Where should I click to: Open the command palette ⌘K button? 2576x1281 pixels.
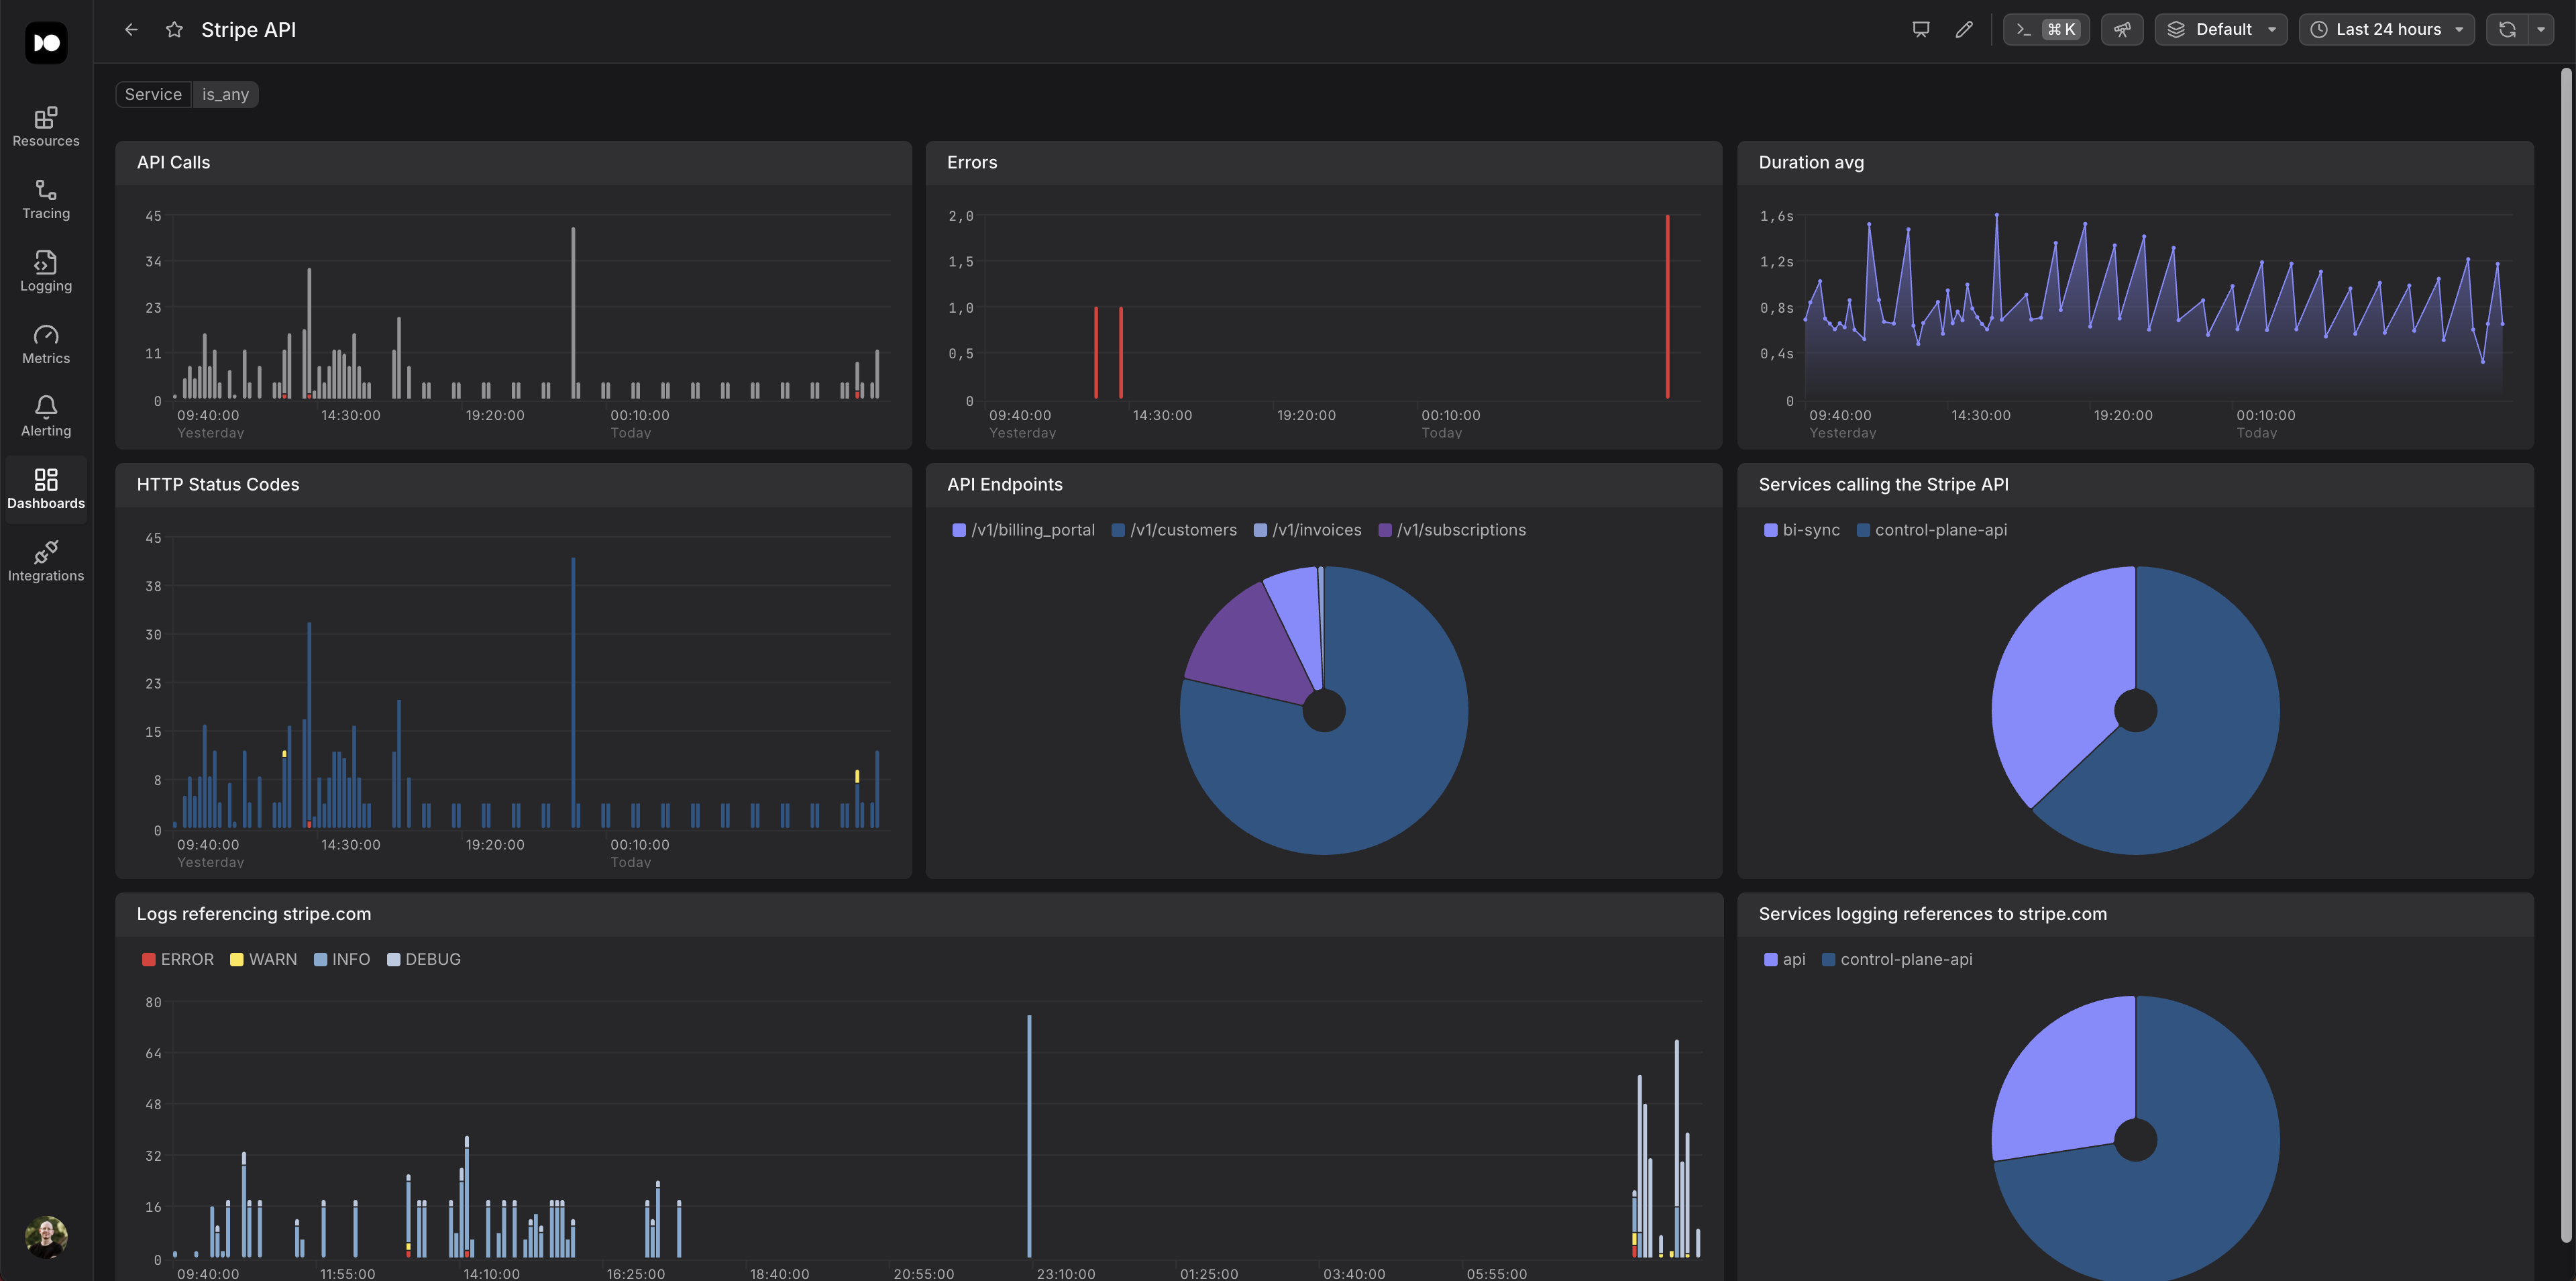coord(2046,29)
